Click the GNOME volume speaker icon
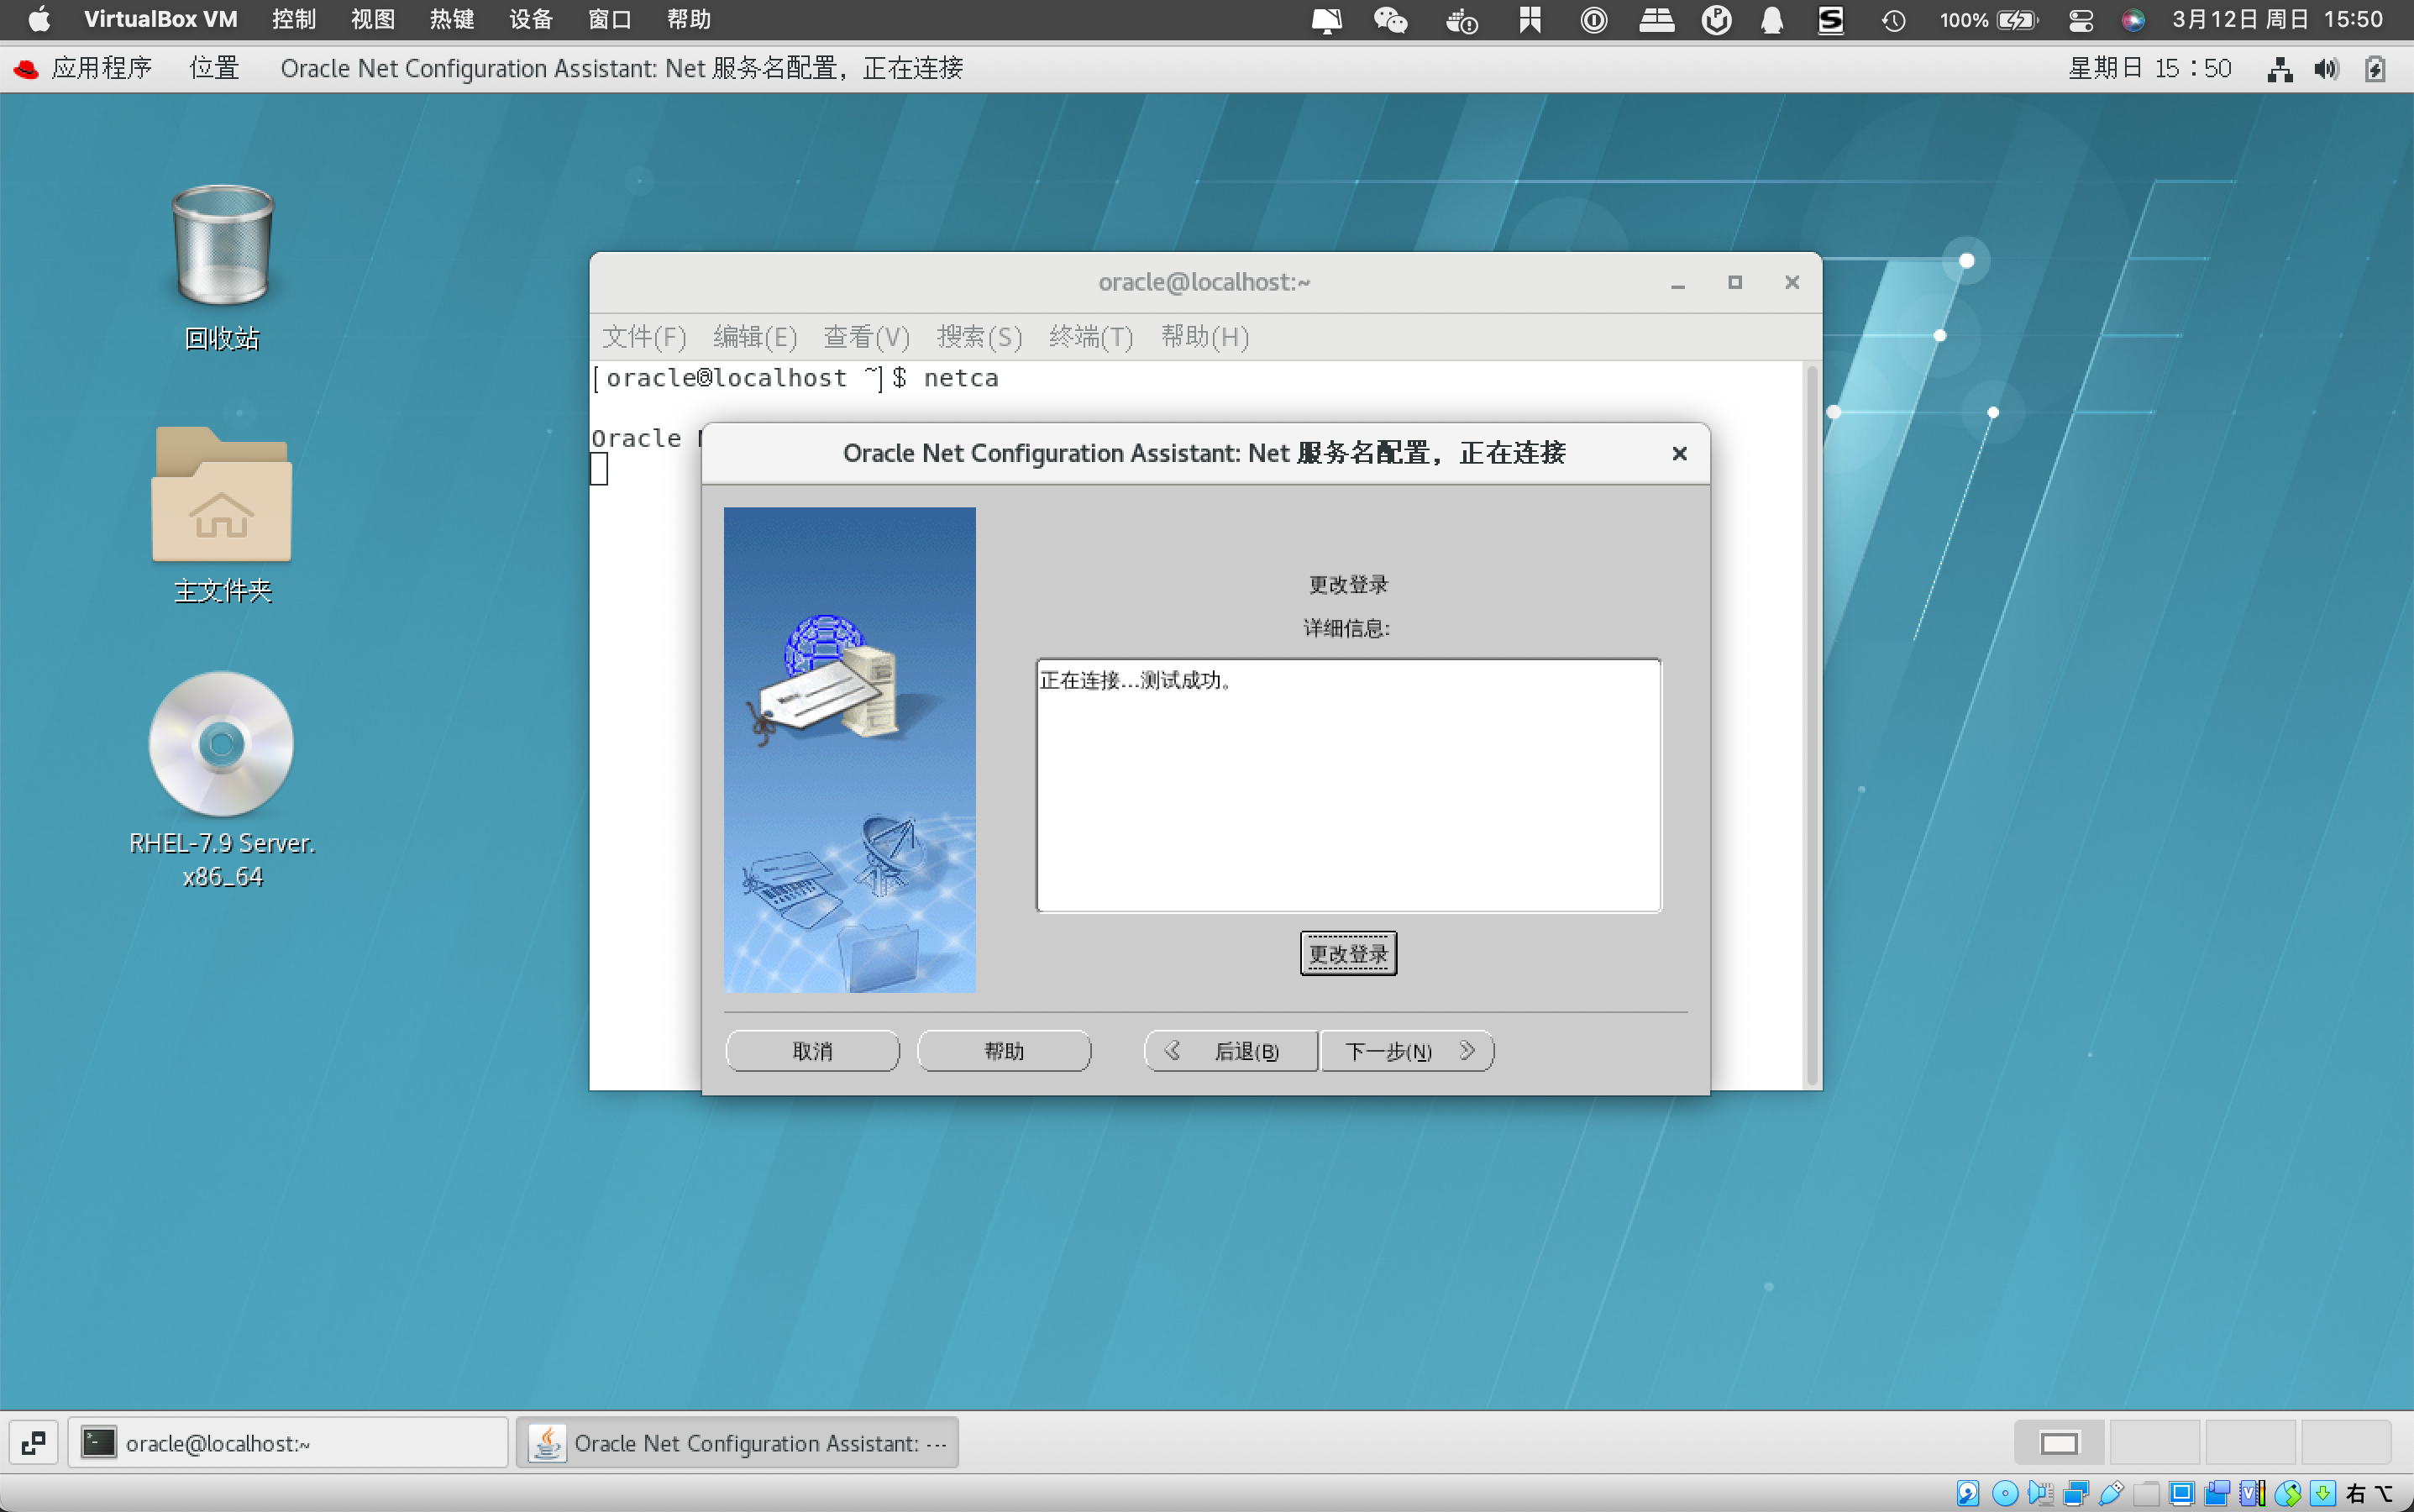 (2326, 68)
